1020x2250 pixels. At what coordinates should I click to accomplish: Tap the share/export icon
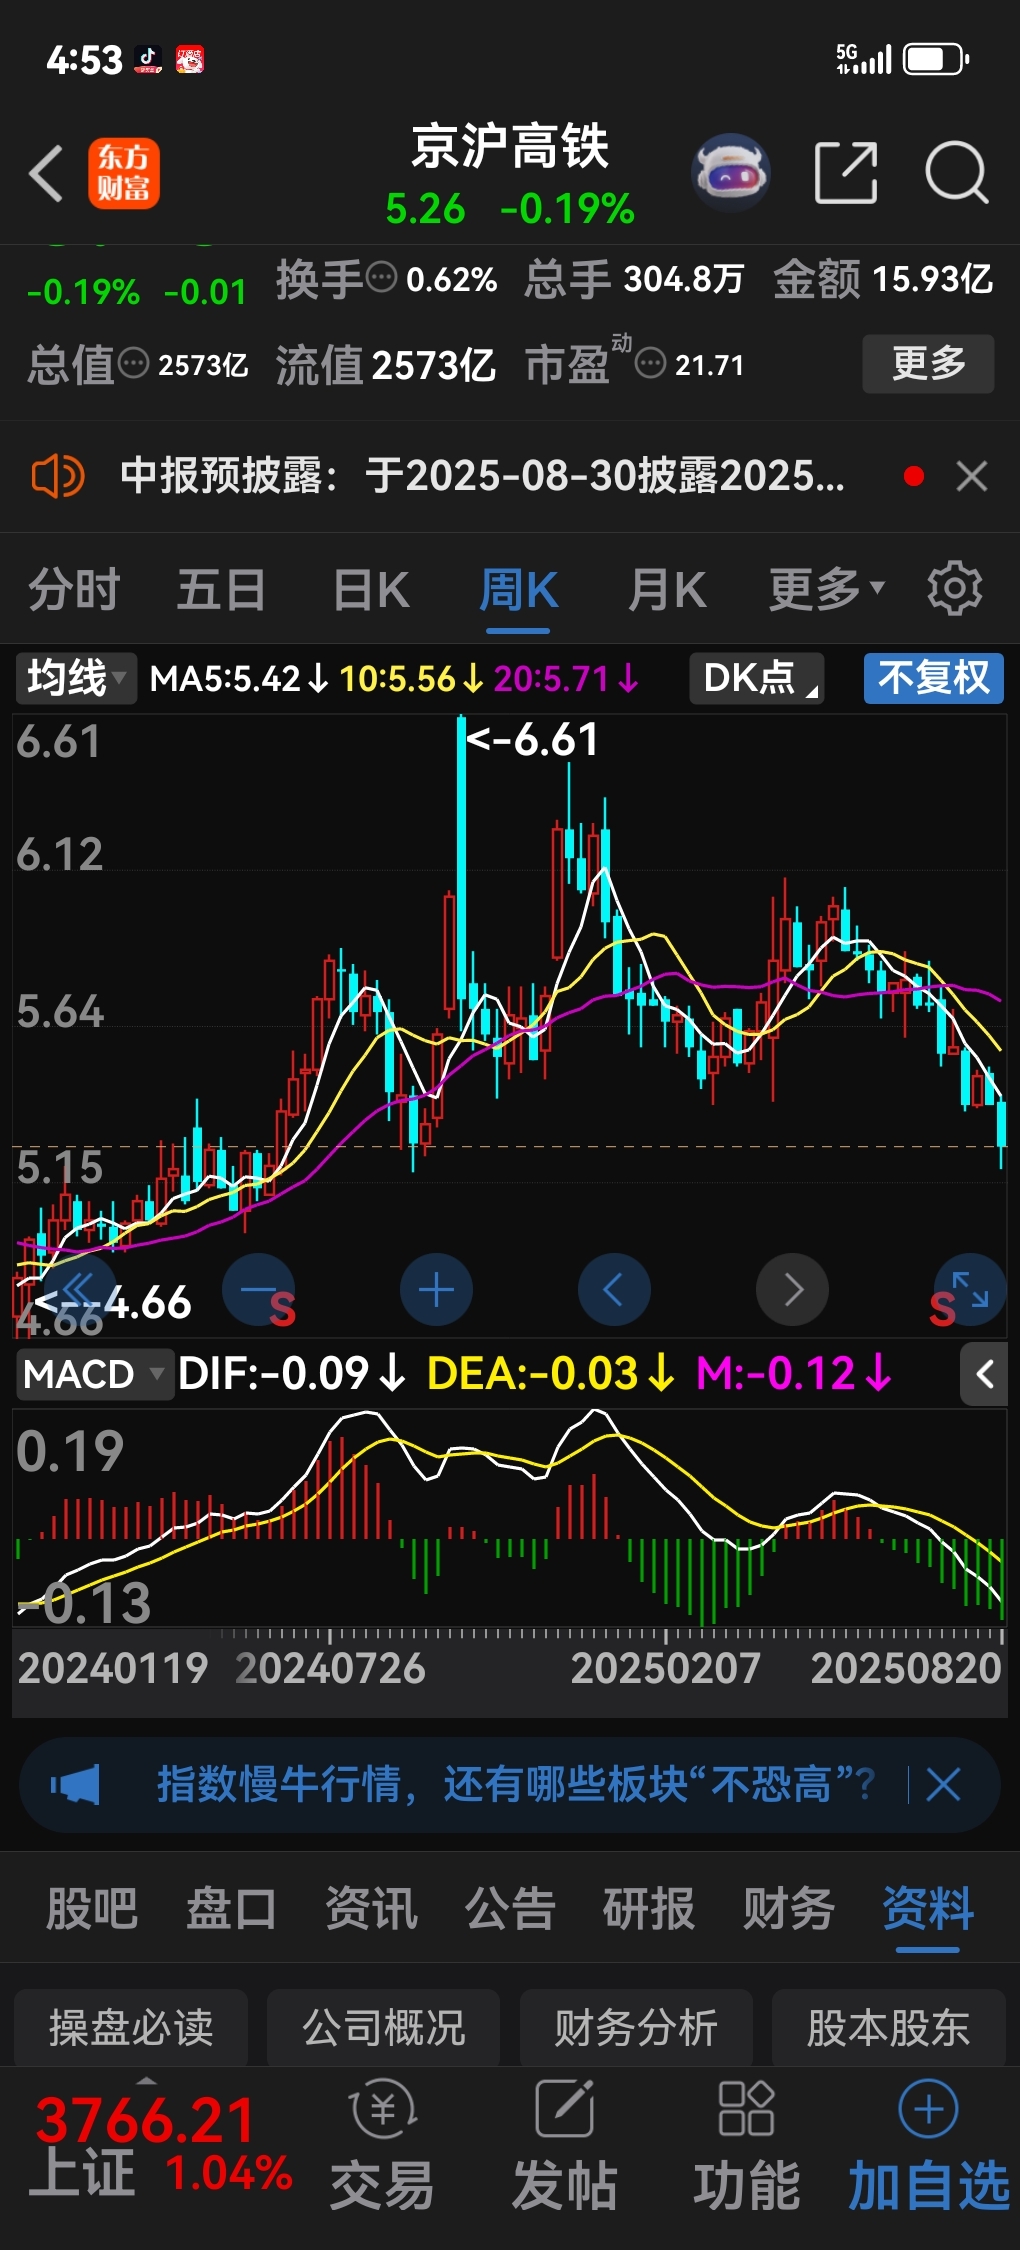(846, 172)
